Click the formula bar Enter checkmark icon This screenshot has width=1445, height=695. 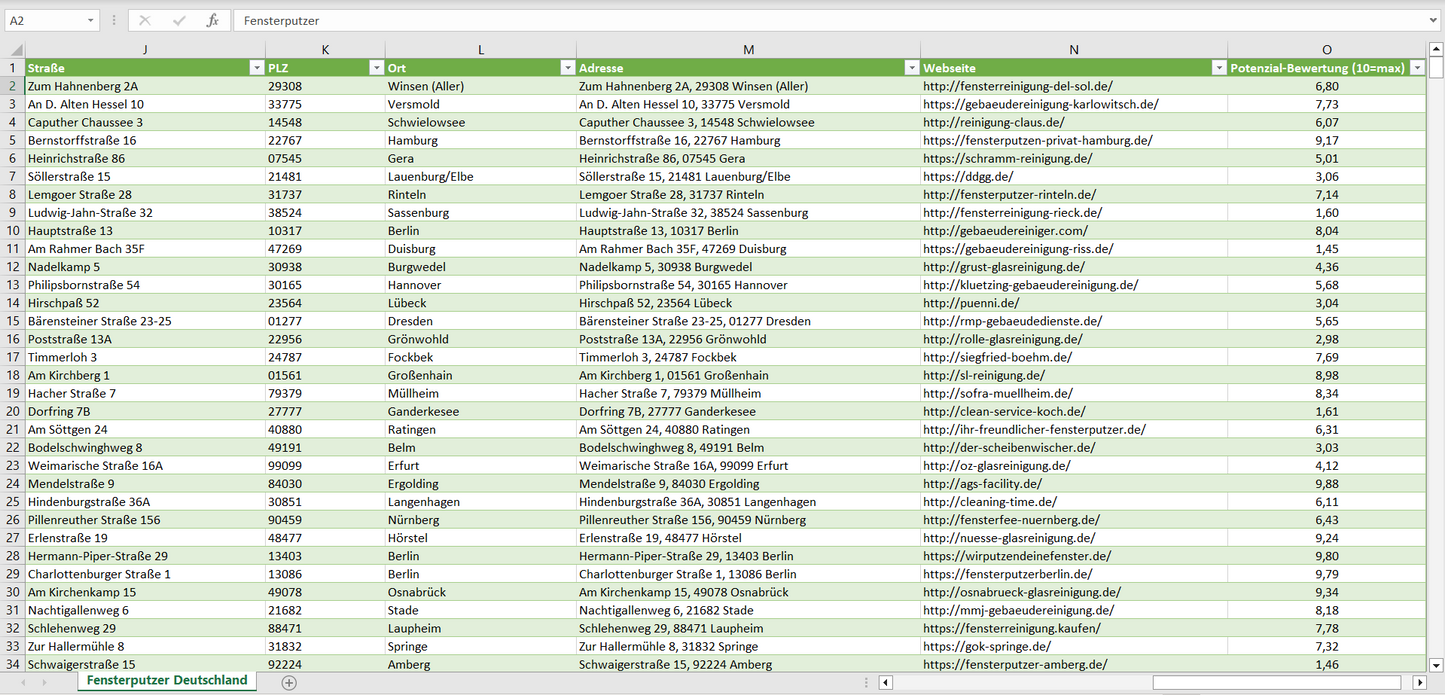point(179,20)
